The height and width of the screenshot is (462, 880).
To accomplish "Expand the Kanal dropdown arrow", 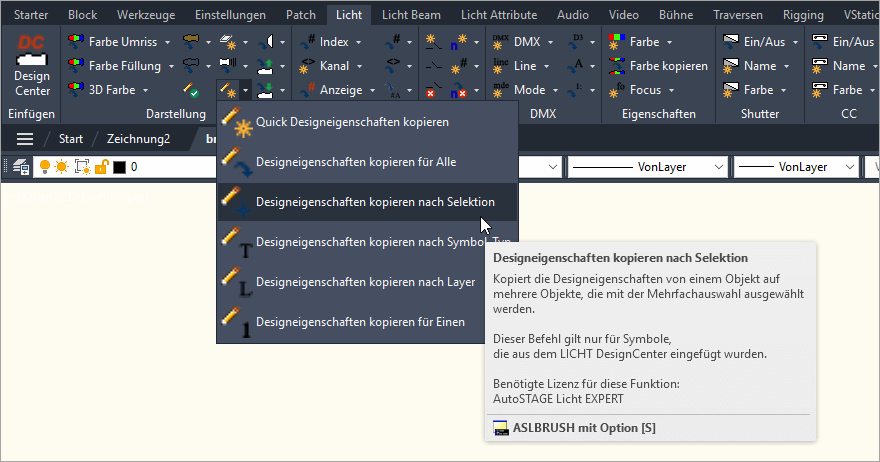I will point(359,66).
